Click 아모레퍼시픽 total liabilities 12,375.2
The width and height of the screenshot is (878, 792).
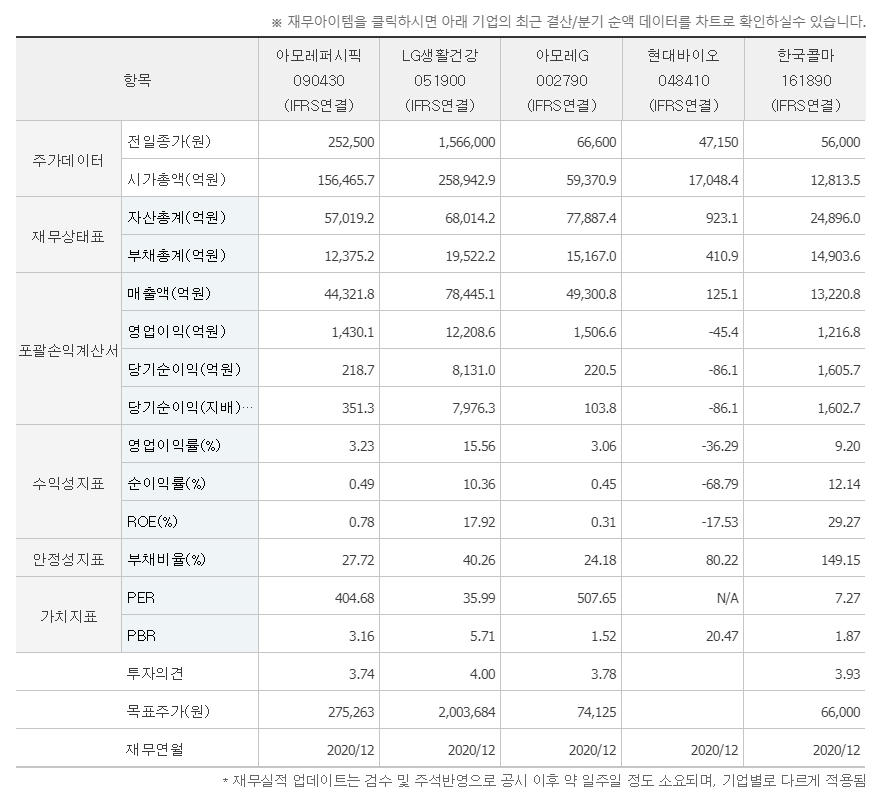point(349,256)
